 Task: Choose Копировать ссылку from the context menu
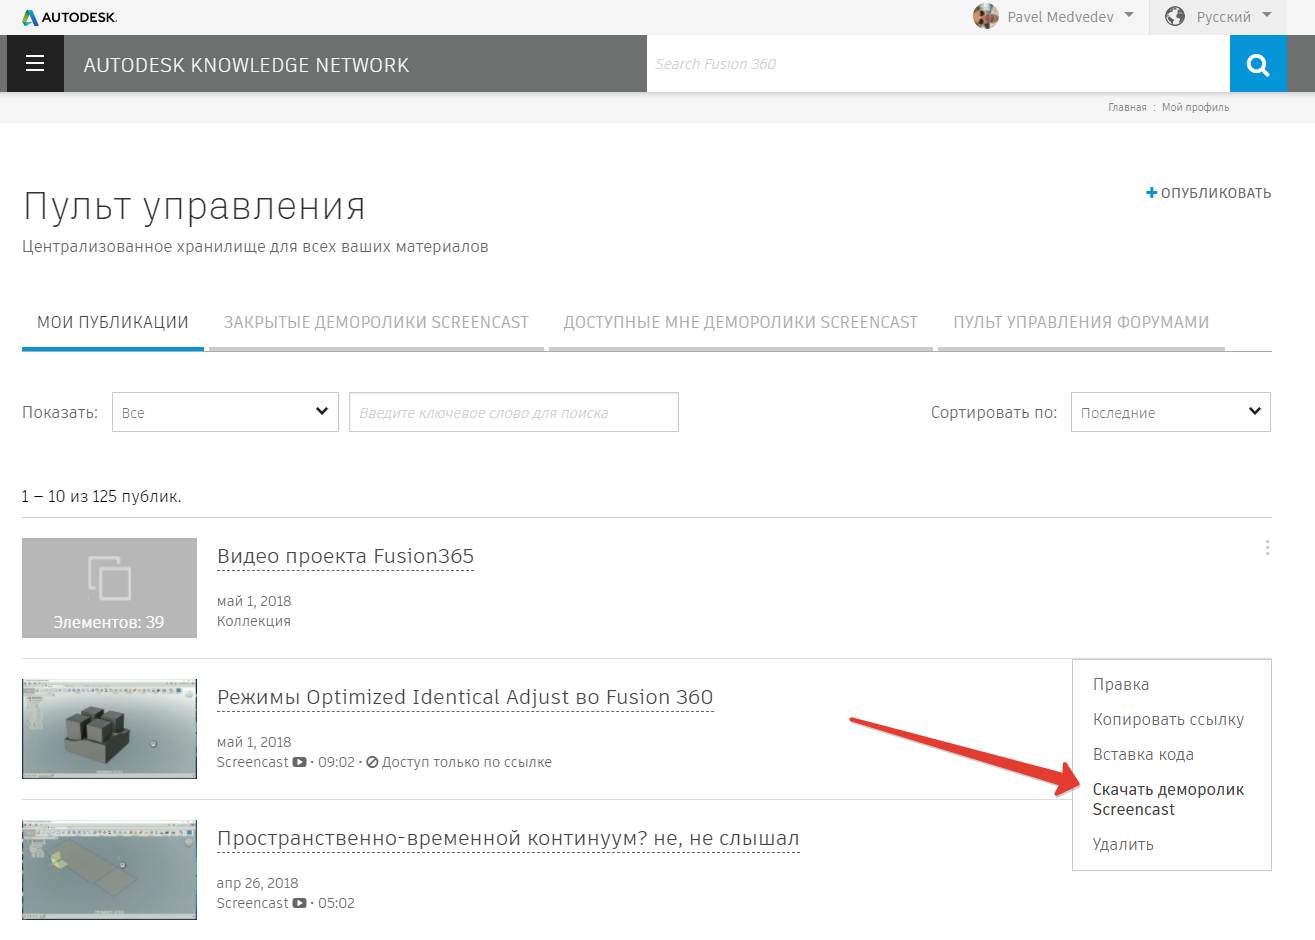click(1168, 720)
